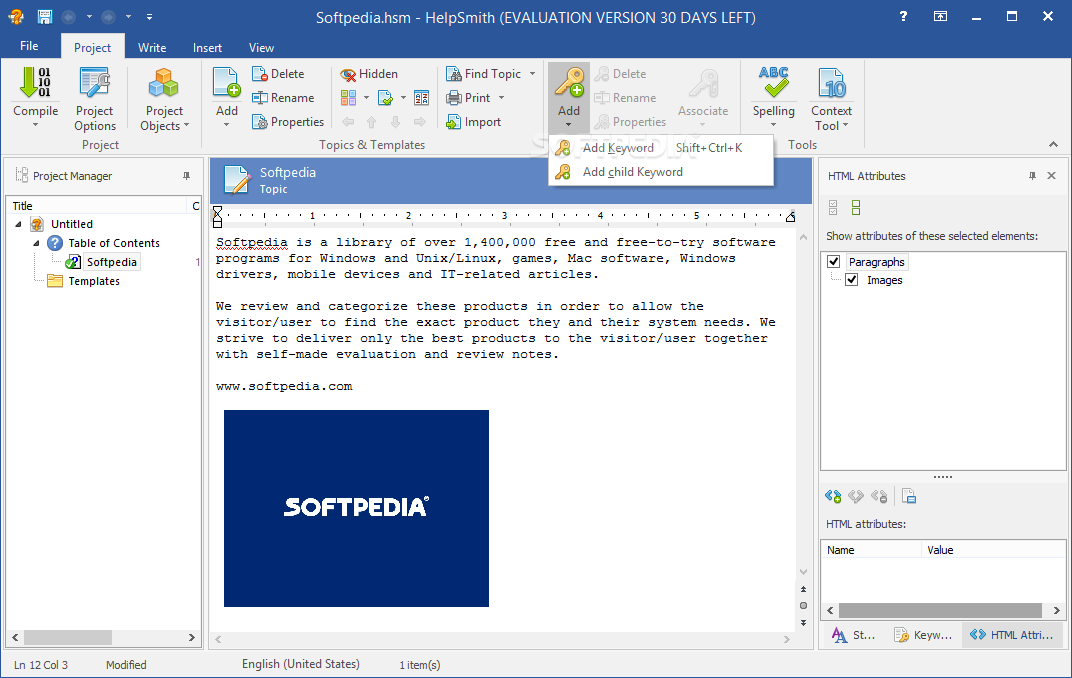
Task: Expand the Compile dropdown arrow
Action: tap(35, 124)
